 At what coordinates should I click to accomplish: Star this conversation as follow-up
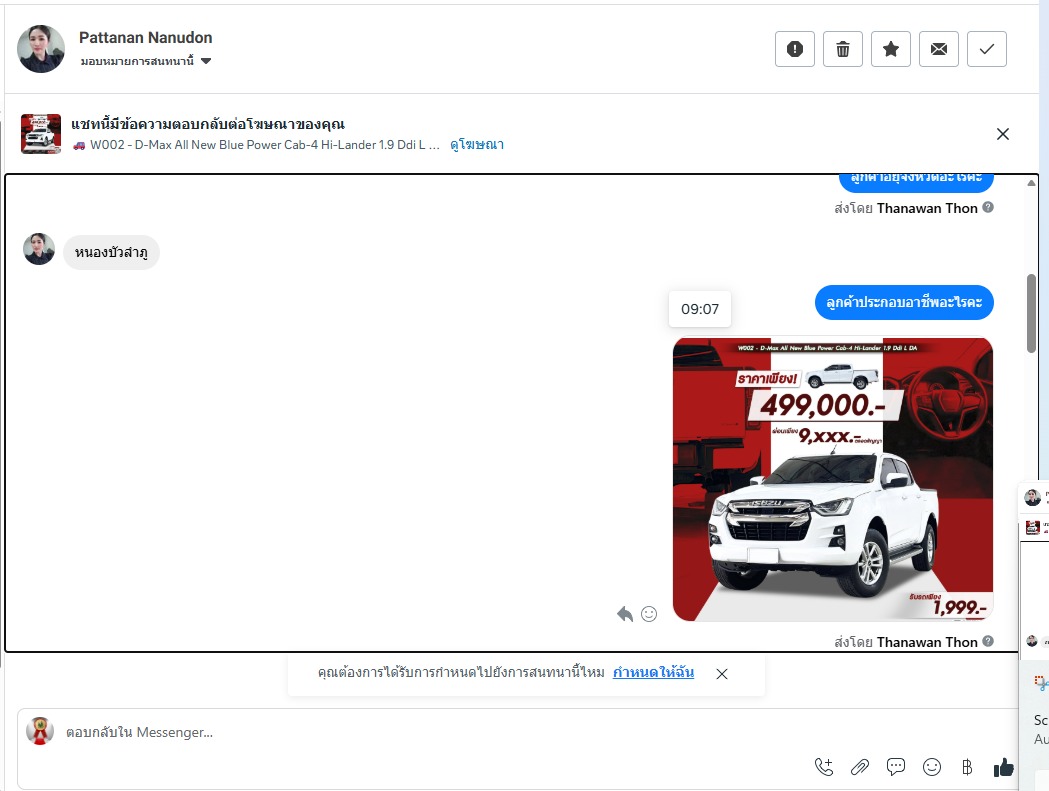[891, 49]
